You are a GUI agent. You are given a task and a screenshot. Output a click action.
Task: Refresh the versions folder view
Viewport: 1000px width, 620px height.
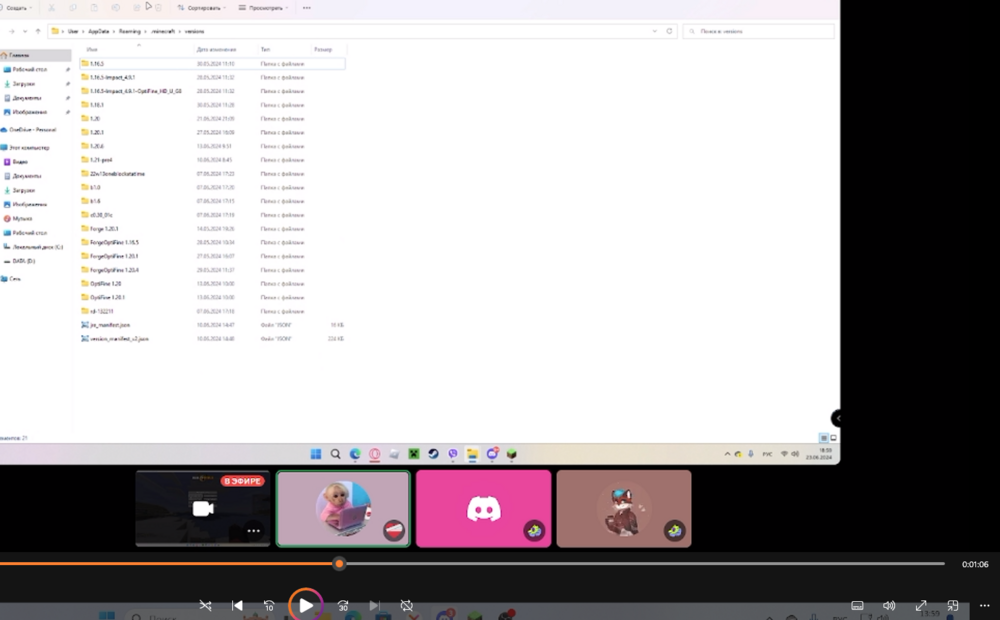pos(669,31)
